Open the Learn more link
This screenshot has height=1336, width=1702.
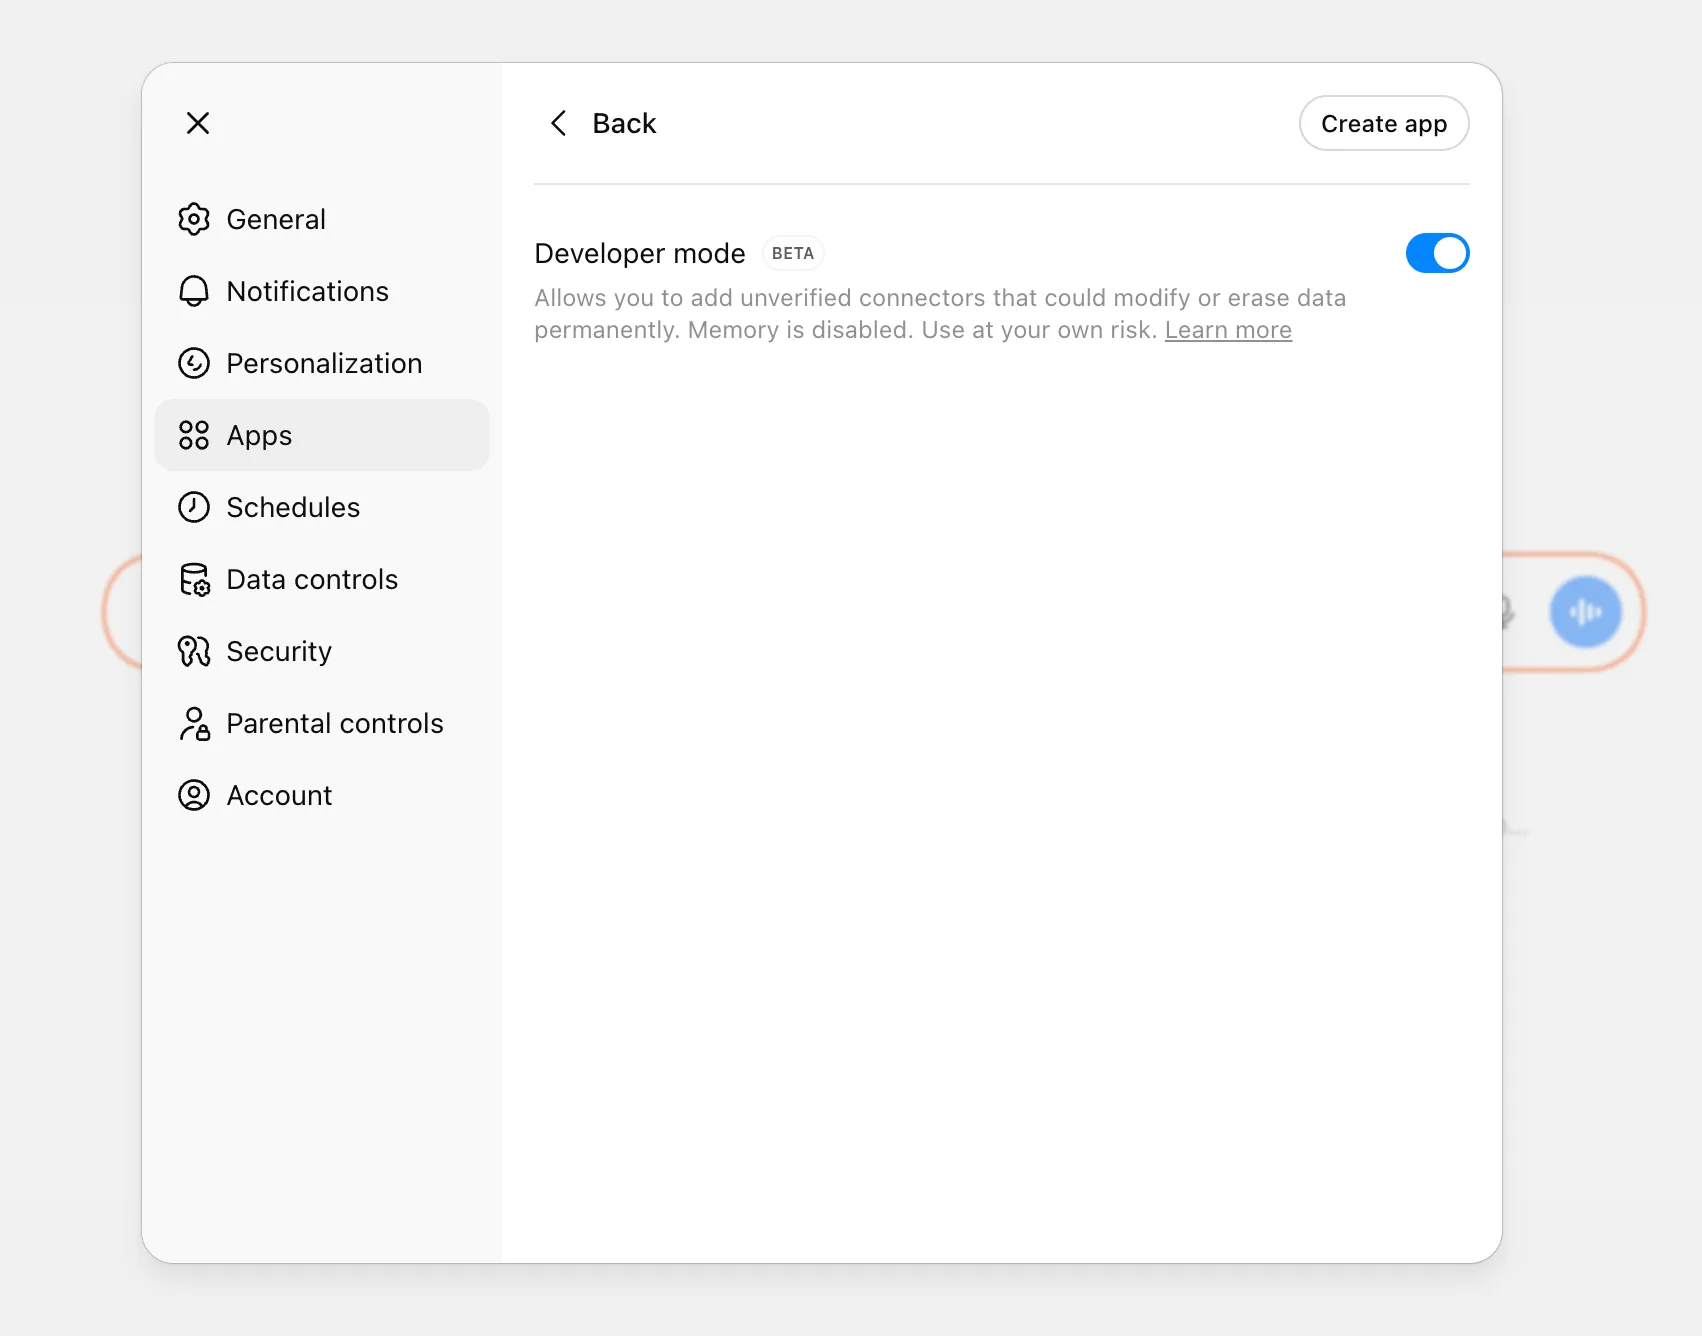pos(1228,329)
